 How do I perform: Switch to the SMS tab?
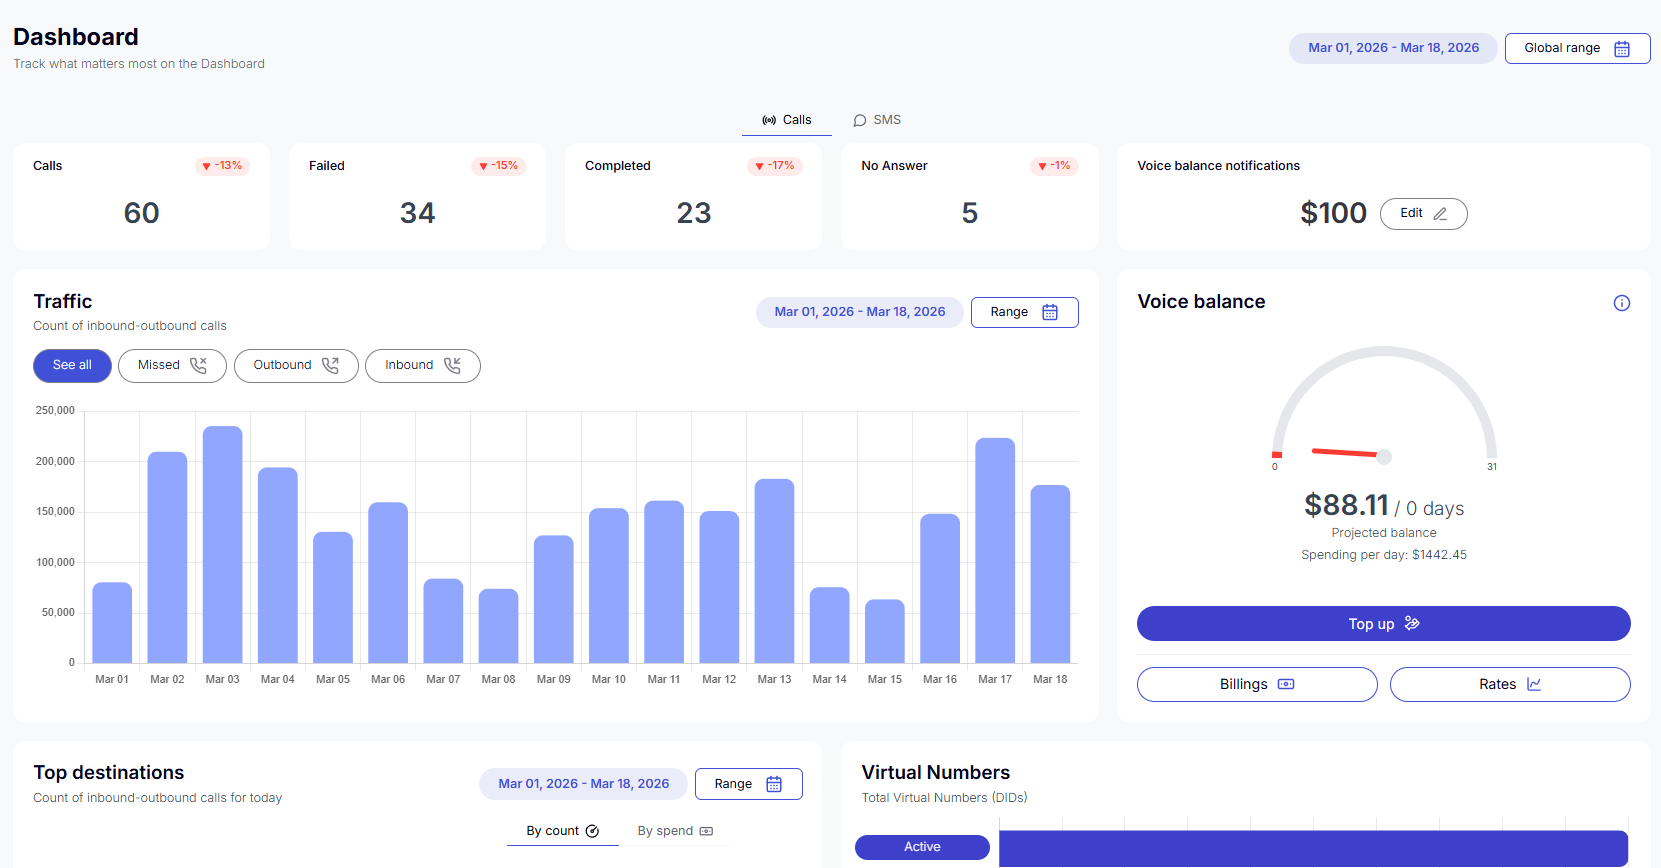tap(877, 120)
